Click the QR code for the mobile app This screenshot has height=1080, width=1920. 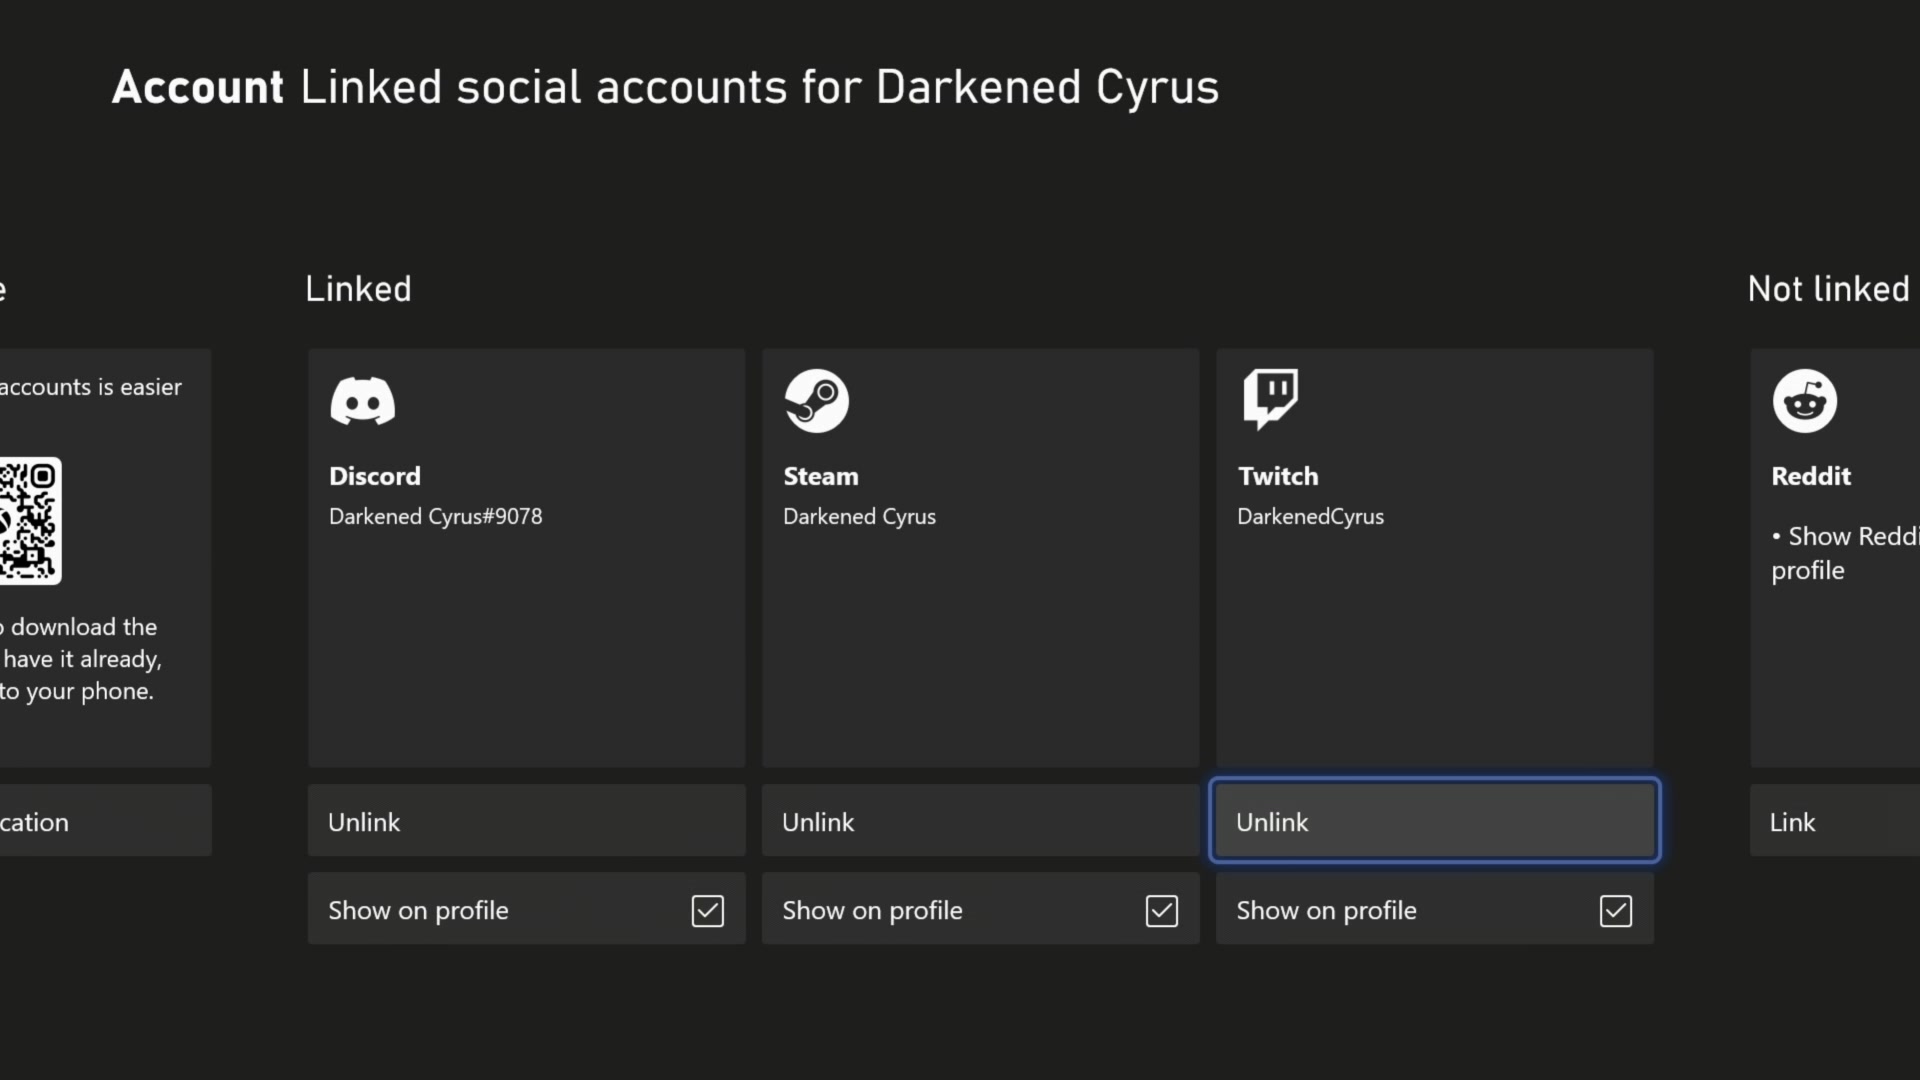[x=30, y=521]
